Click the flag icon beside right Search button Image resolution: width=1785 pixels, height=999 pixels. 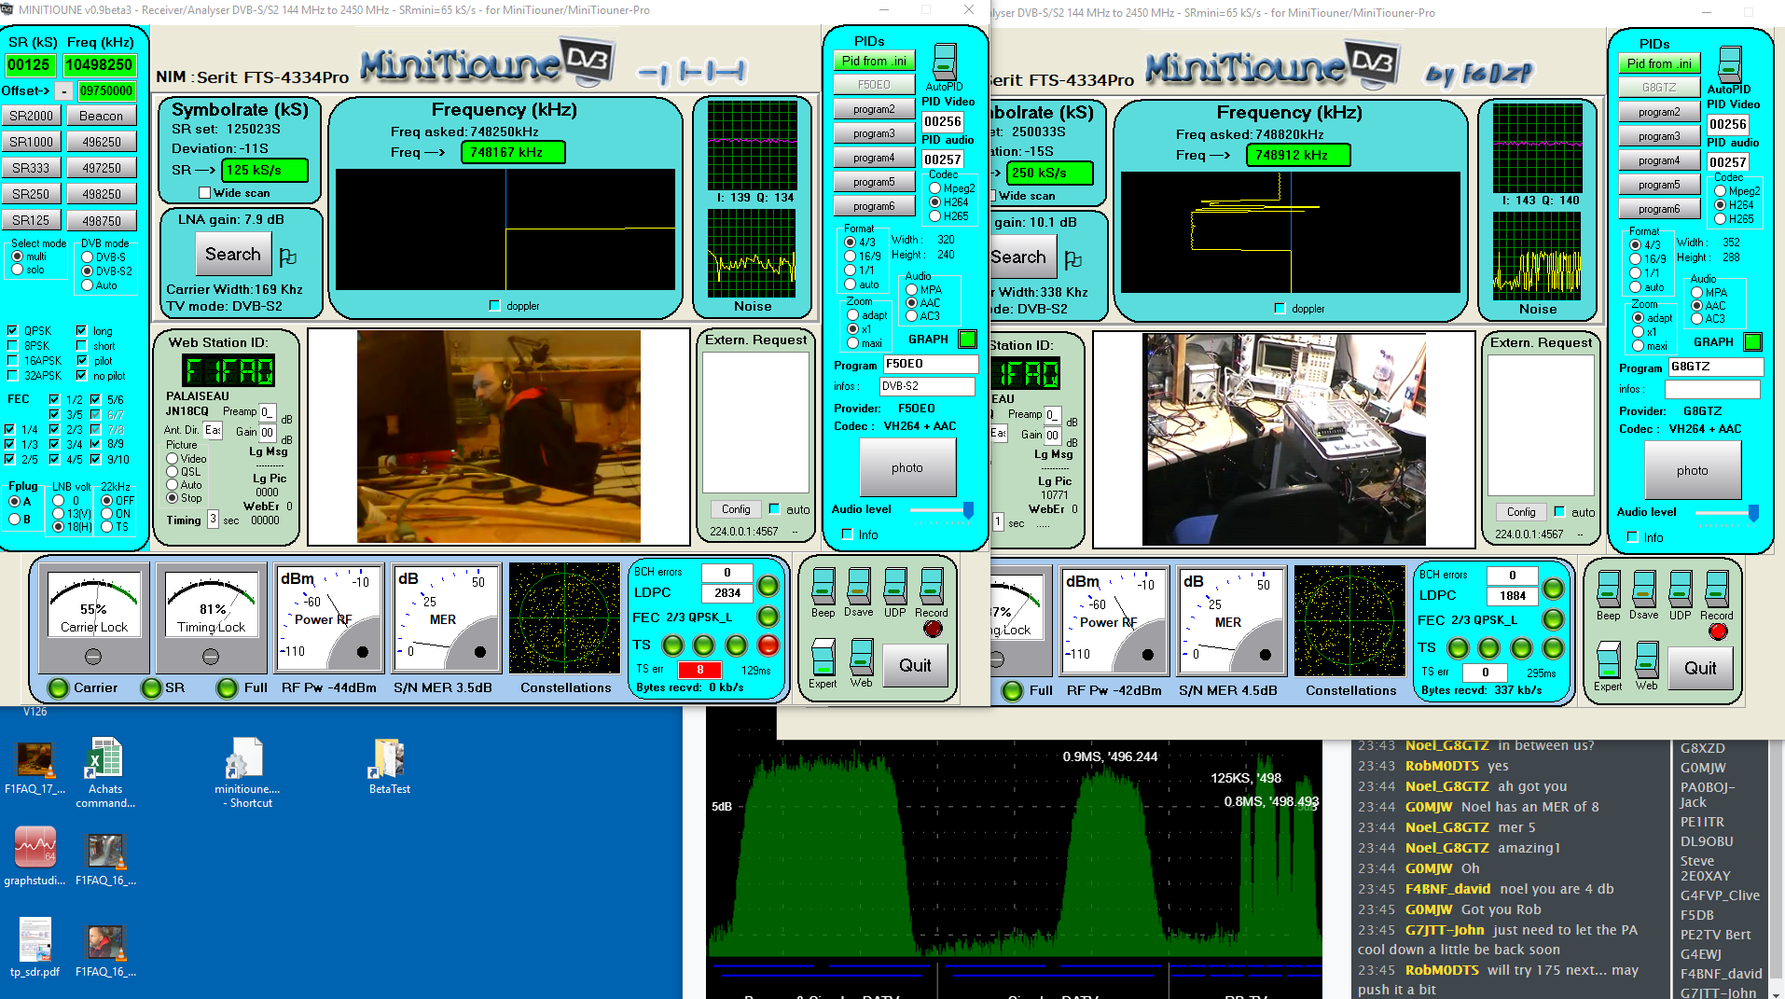(1073, 260)
